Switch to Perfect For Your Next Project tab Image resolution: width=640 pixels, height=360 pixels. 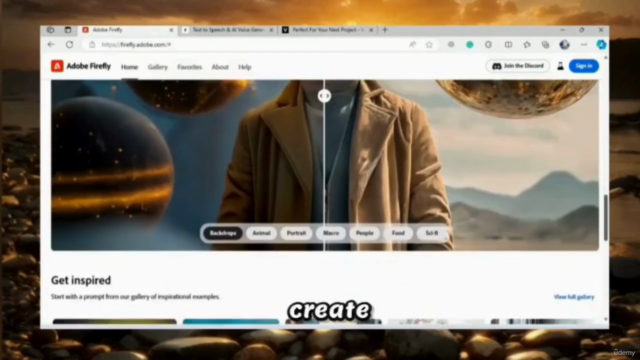(x=328, y=30)
